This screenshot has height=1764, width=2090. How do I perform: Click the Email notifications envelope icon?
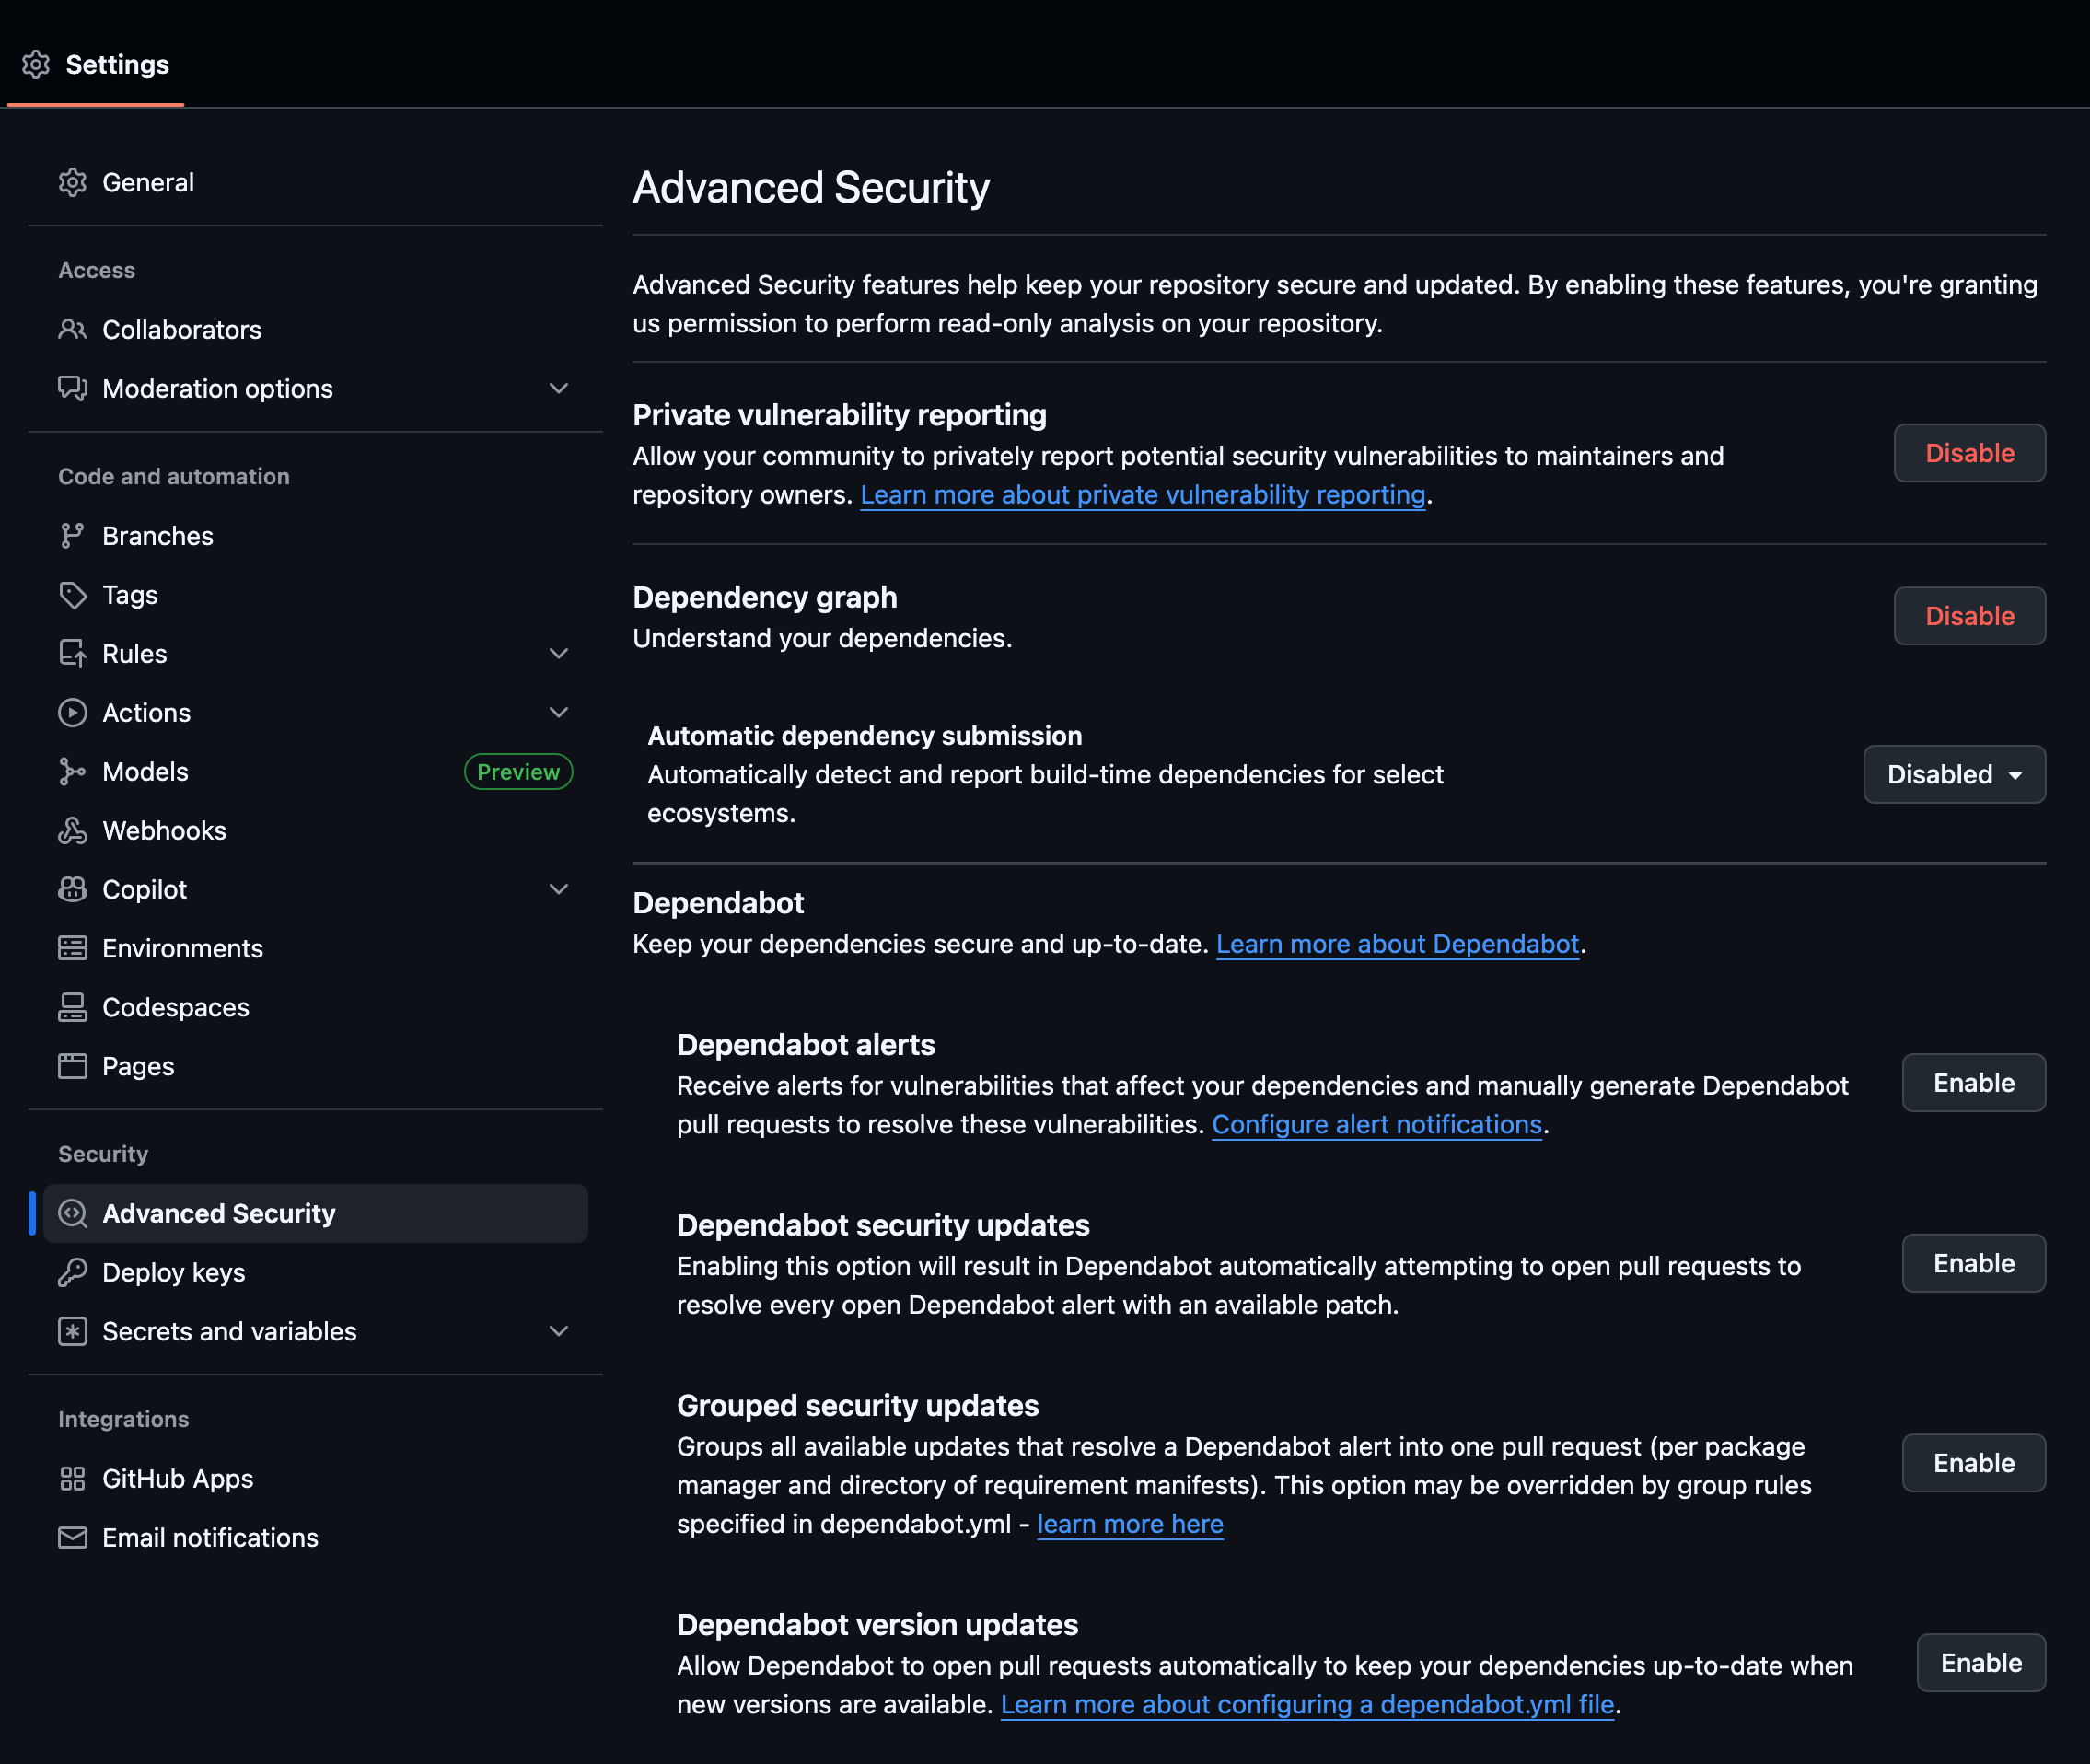tap(72, 1537)
